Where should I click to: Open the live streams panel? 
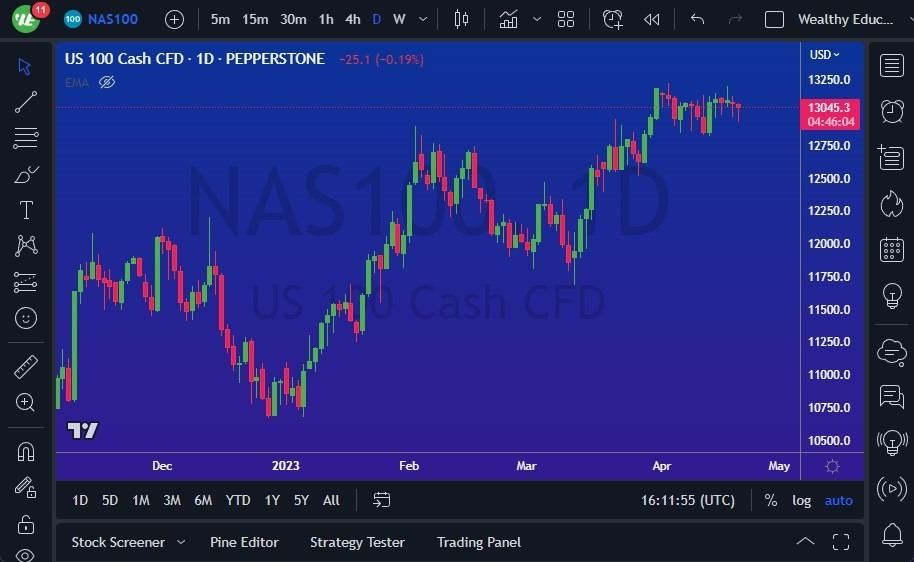(x=892, y=489)
